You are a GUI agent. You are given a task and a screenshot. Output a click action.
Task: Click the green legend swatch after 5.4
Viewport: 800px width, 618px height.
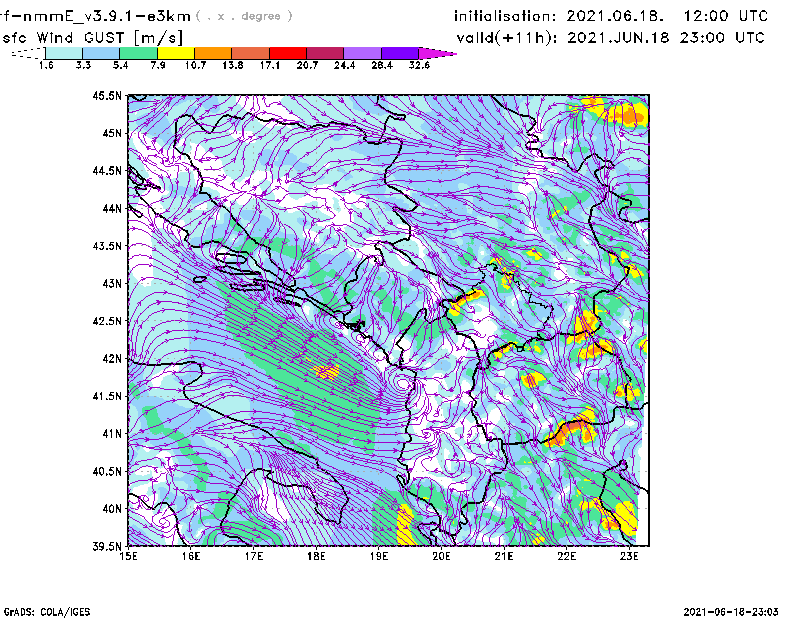139,53
